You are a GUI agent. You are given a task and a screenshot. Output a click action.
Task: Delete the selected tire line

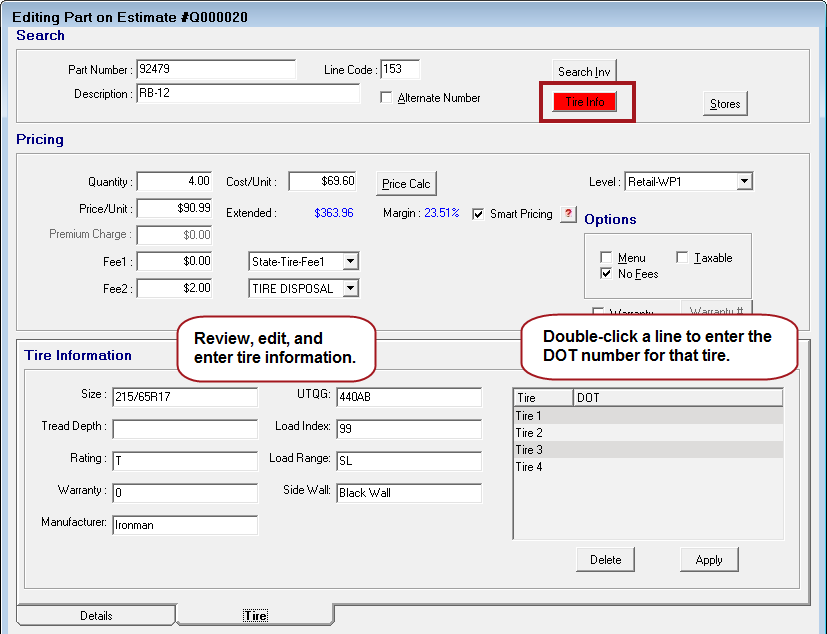point(605,560)
